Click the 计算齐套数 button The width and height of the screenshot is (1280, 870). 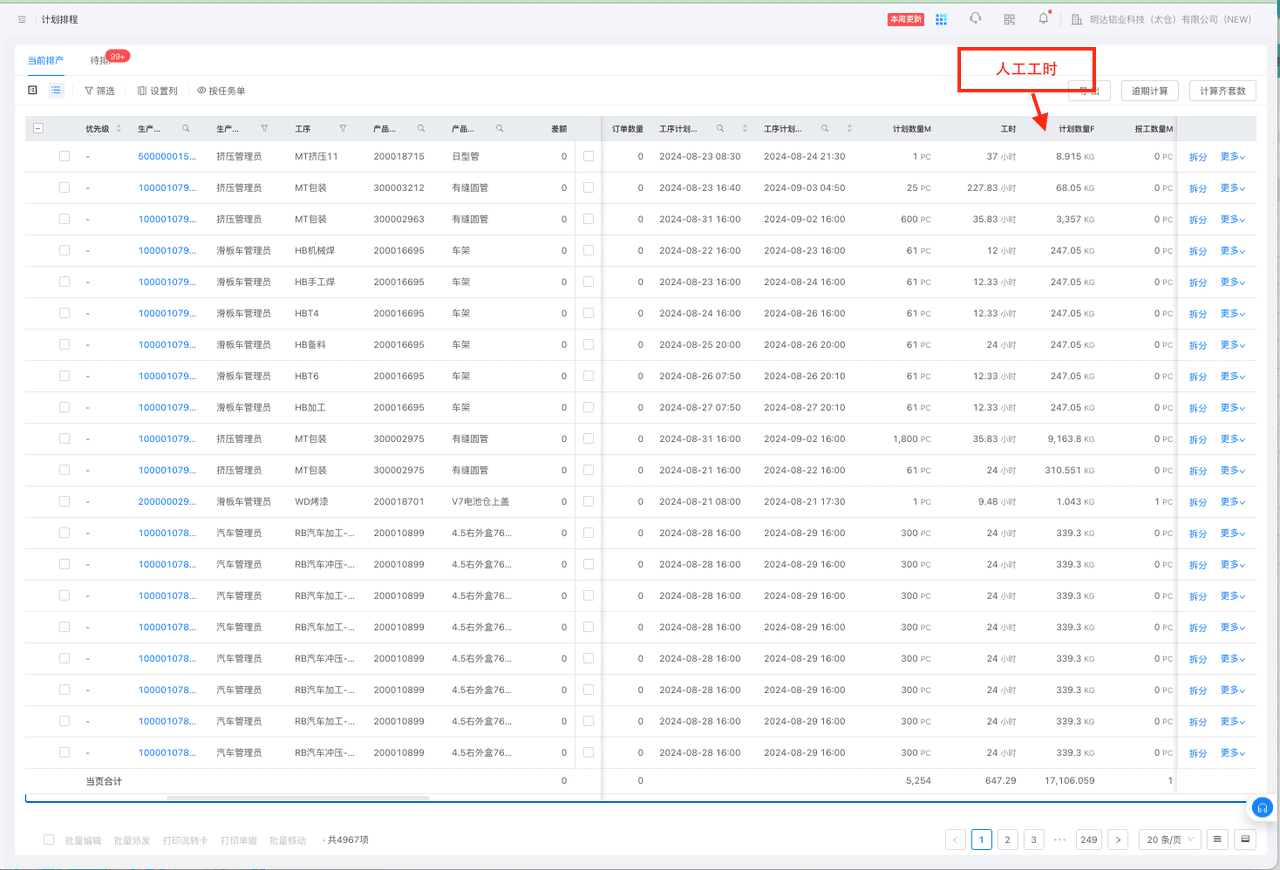[x=1222, y=91]
